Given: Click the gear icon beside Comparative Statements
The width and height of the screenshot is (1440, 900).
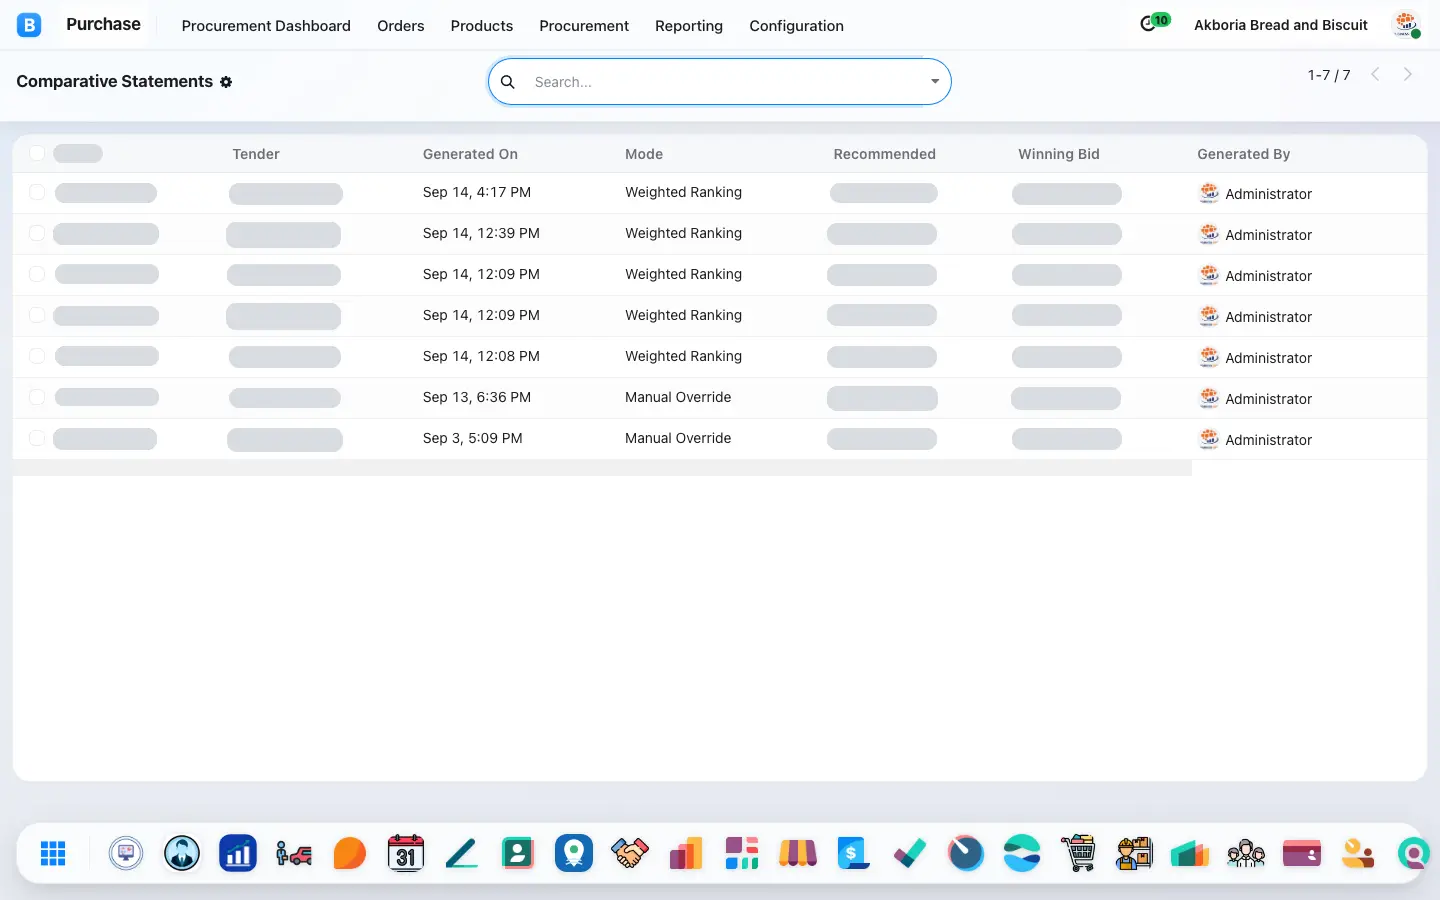Looking at the screenshot, I should click(226, 82).
